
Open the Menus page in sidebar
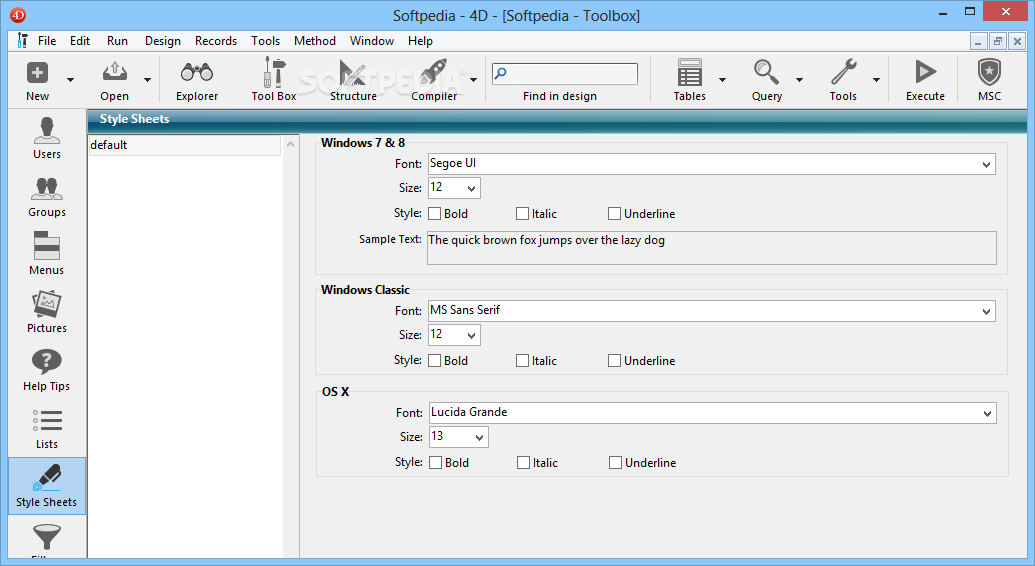pyautogui.click(x=47, y=254)
